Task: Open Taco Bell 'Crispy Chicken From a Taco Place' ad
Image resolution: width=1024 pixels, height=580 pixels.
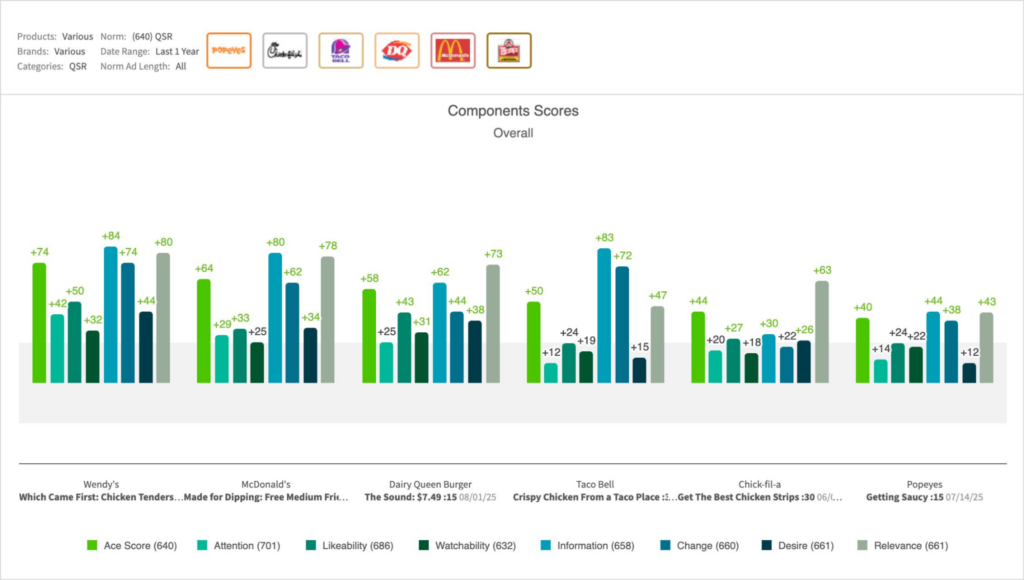Action: [595, 497]
